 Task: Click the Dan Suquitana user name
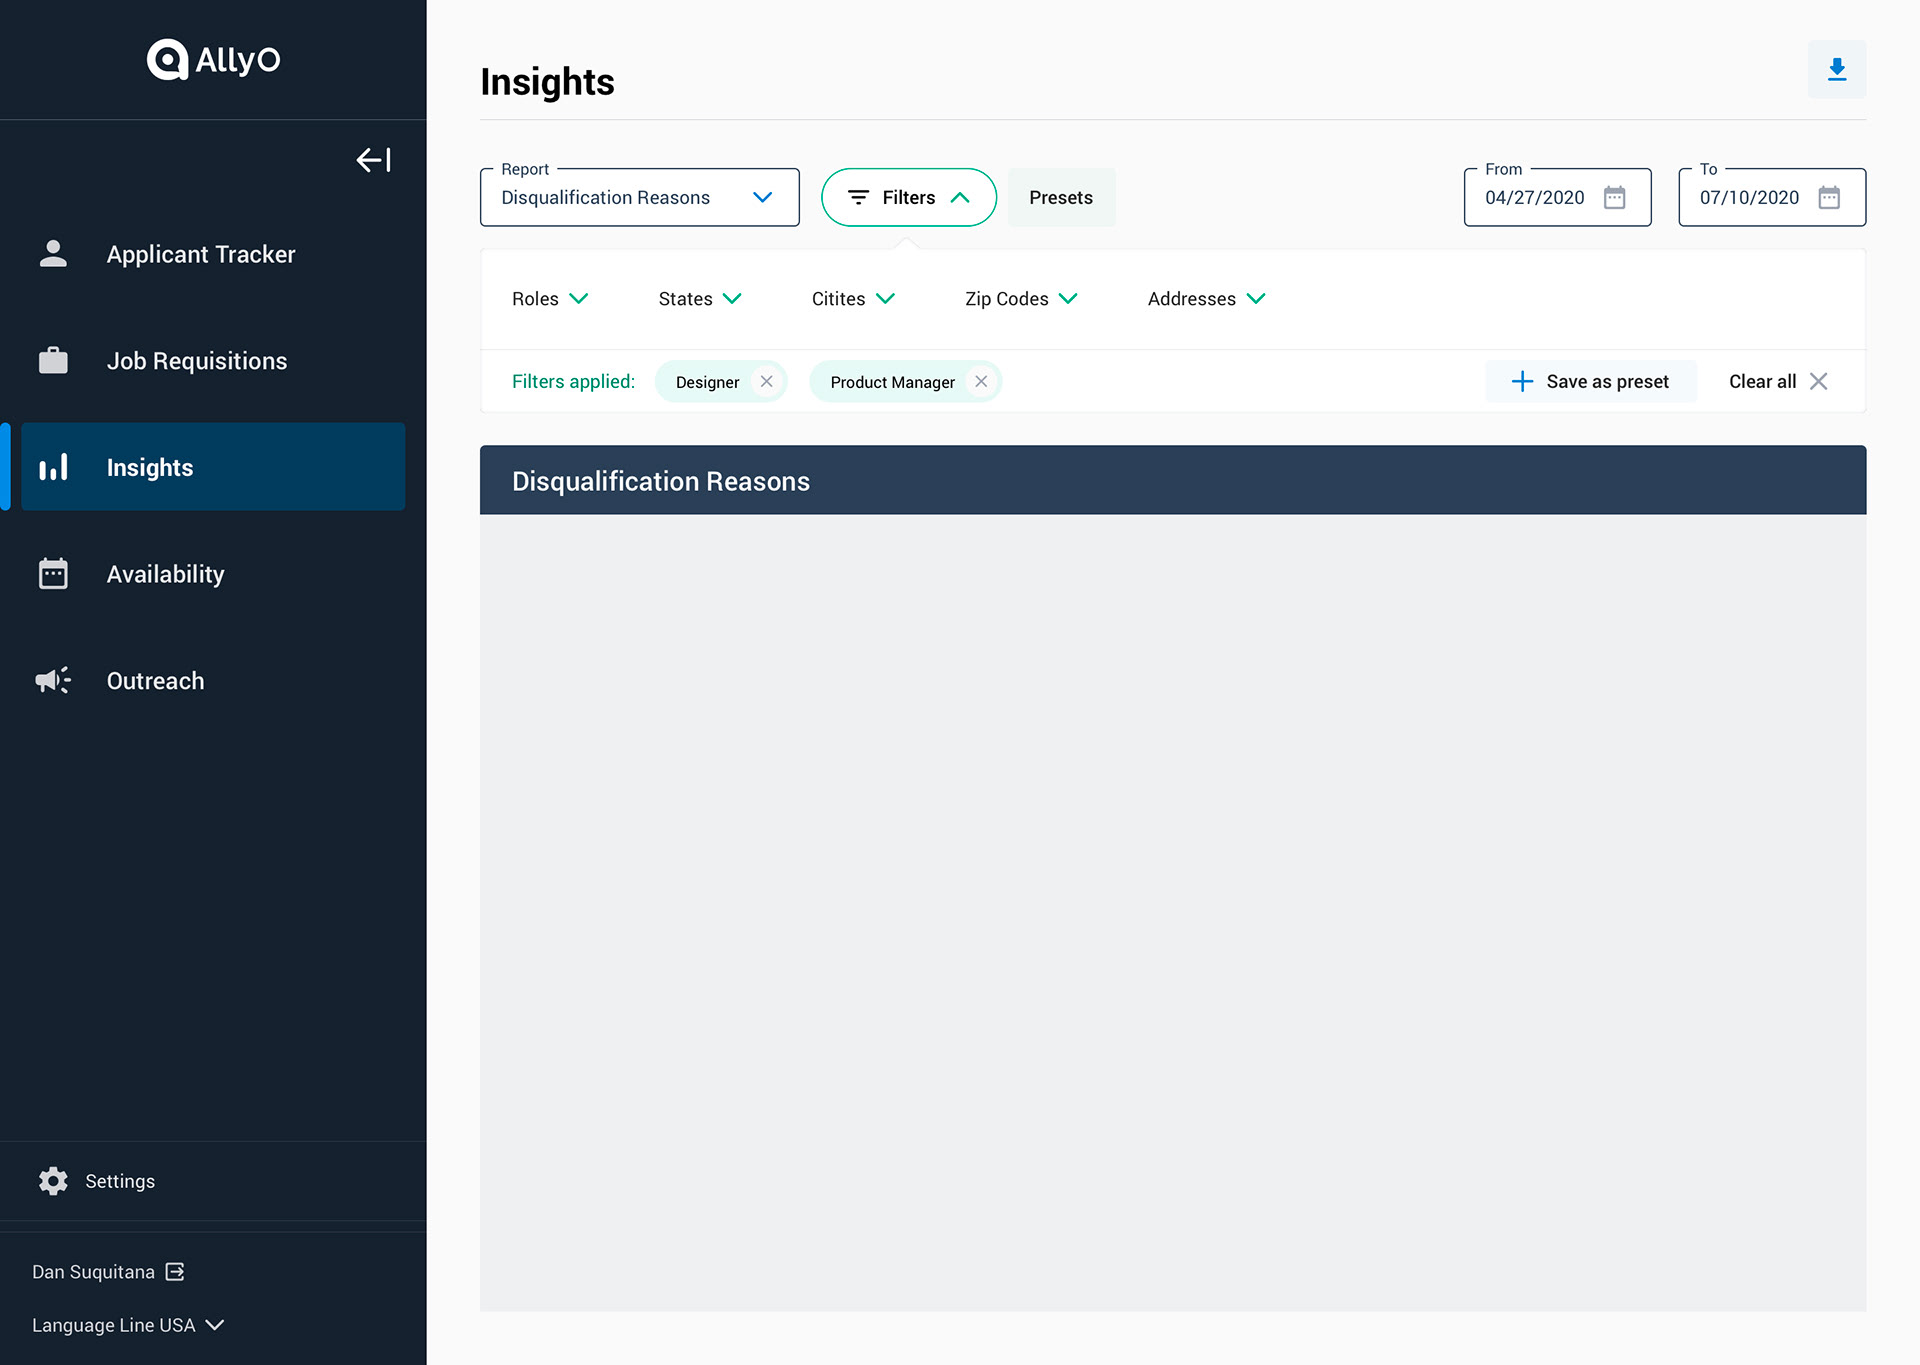click(93, 1272)
